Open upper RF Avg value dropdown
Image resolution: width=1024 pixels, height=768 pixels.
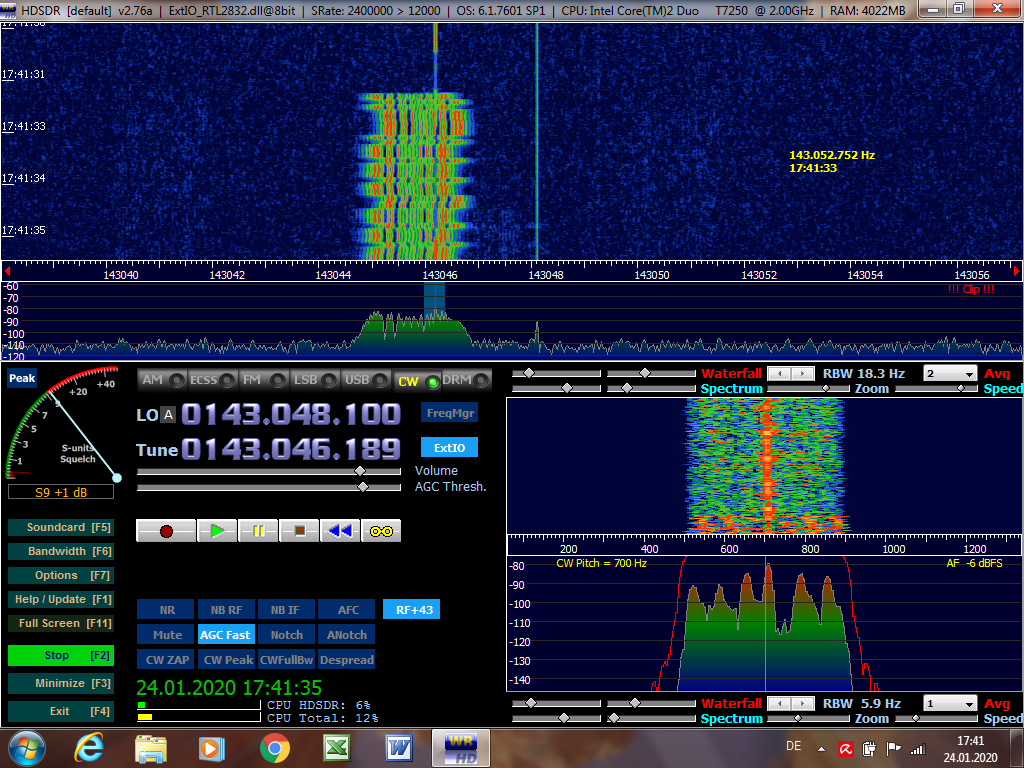coord(950,374)
